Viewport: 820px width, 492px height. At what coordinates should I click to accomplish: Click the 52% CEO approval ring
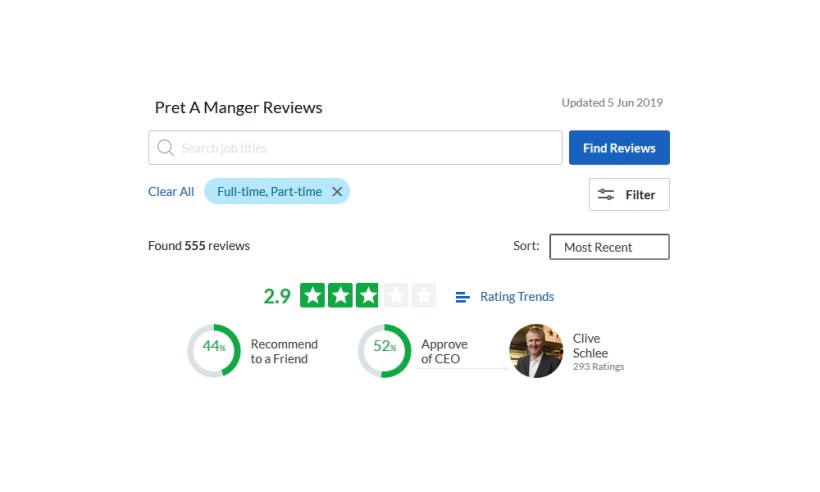pos(384,350)
